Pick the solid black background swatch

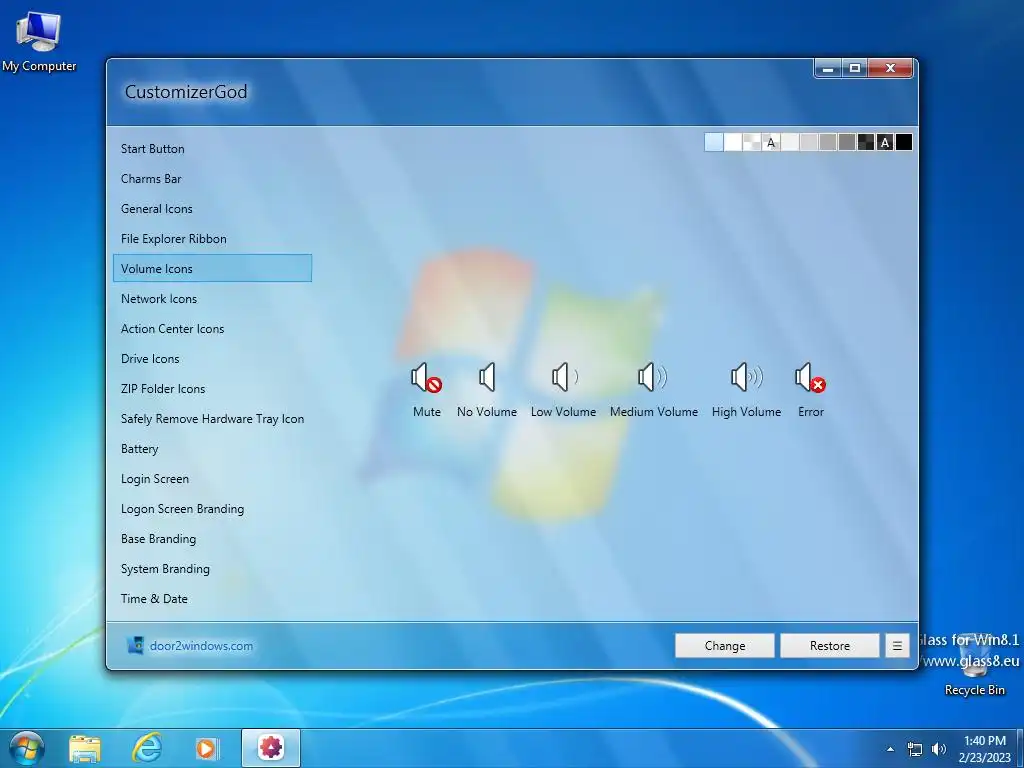(x=904, y=142)
